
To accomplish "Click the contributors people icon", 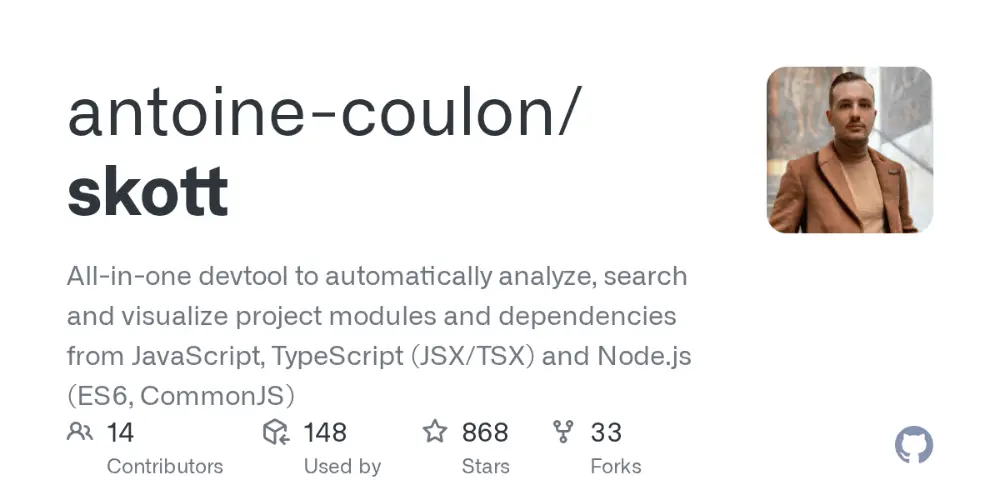I will tap(80, 432).
